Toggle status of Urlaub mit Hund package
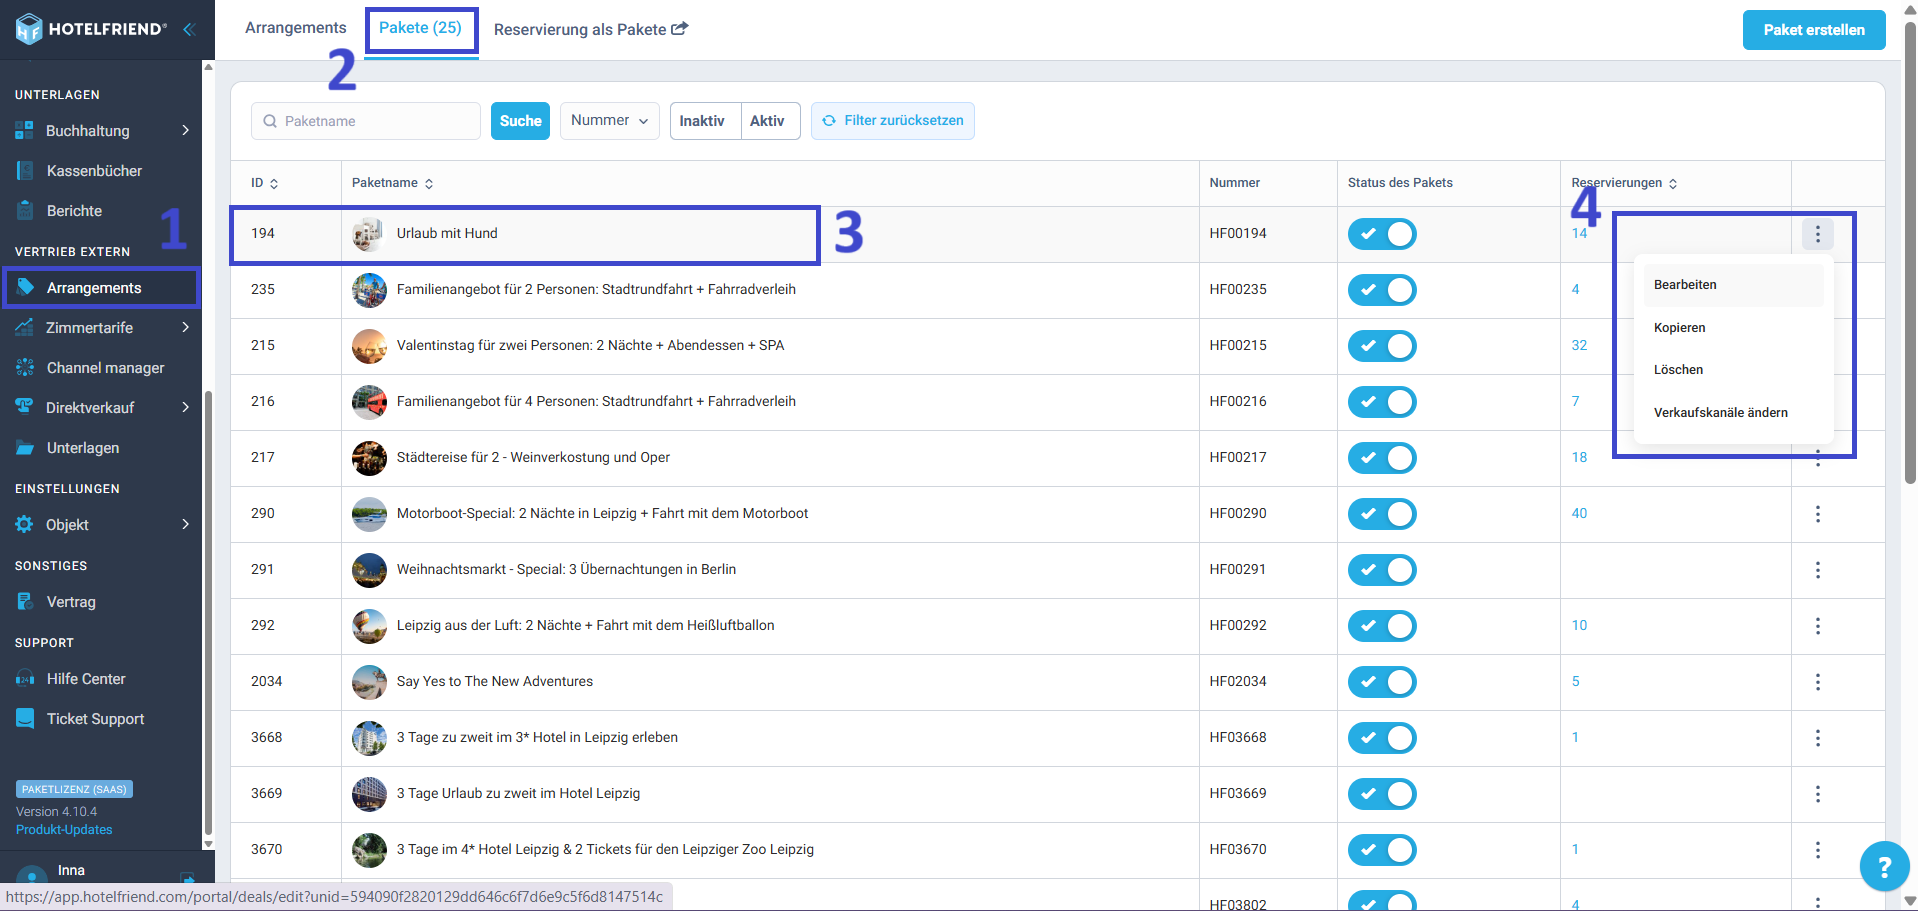 pyautogui.click(x=1382, y=234)
